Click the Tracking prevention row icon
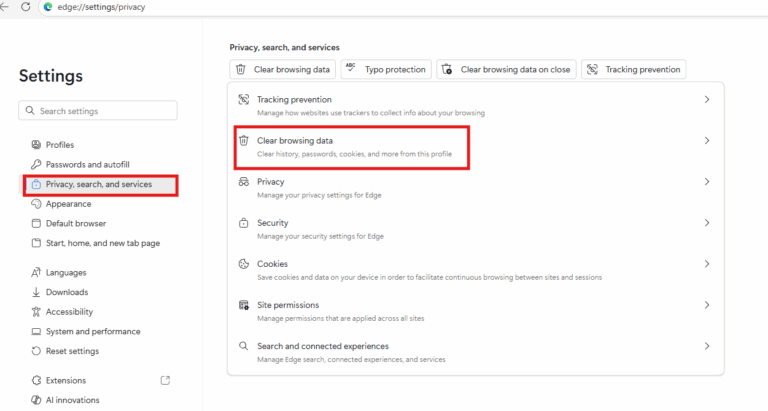Viewport: 768px width, 411px height. 243,99
